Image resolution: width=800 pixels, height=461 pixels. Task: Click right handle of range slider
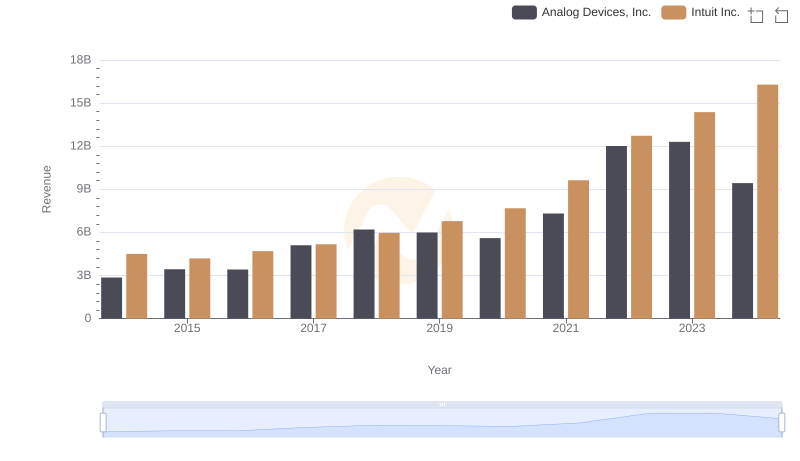[x=782, y=422]
